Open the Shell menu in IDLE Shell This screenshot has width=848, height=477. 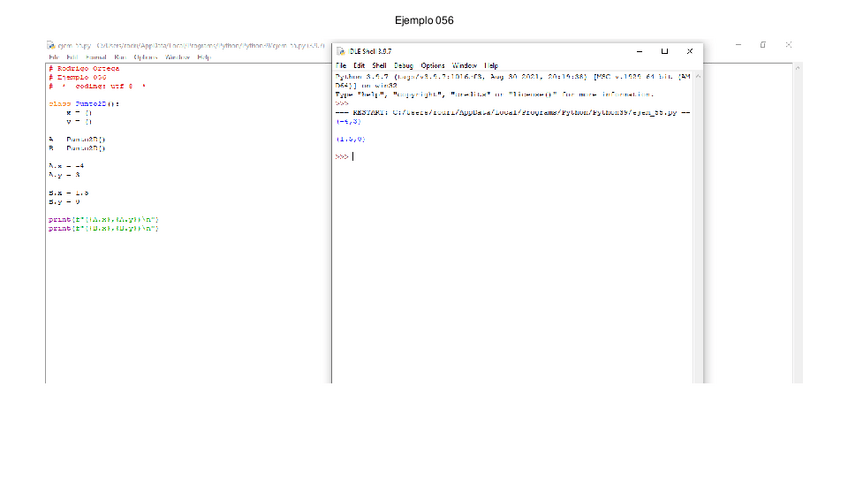point(379,65)
